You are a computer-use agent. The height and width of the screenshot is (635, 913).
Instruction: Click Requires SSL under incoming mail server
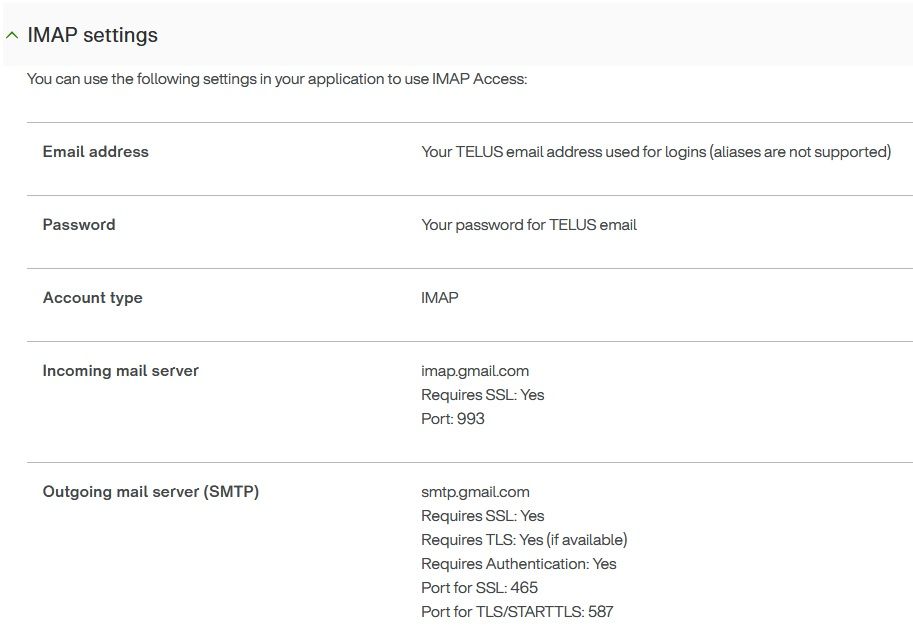(483, 395)
